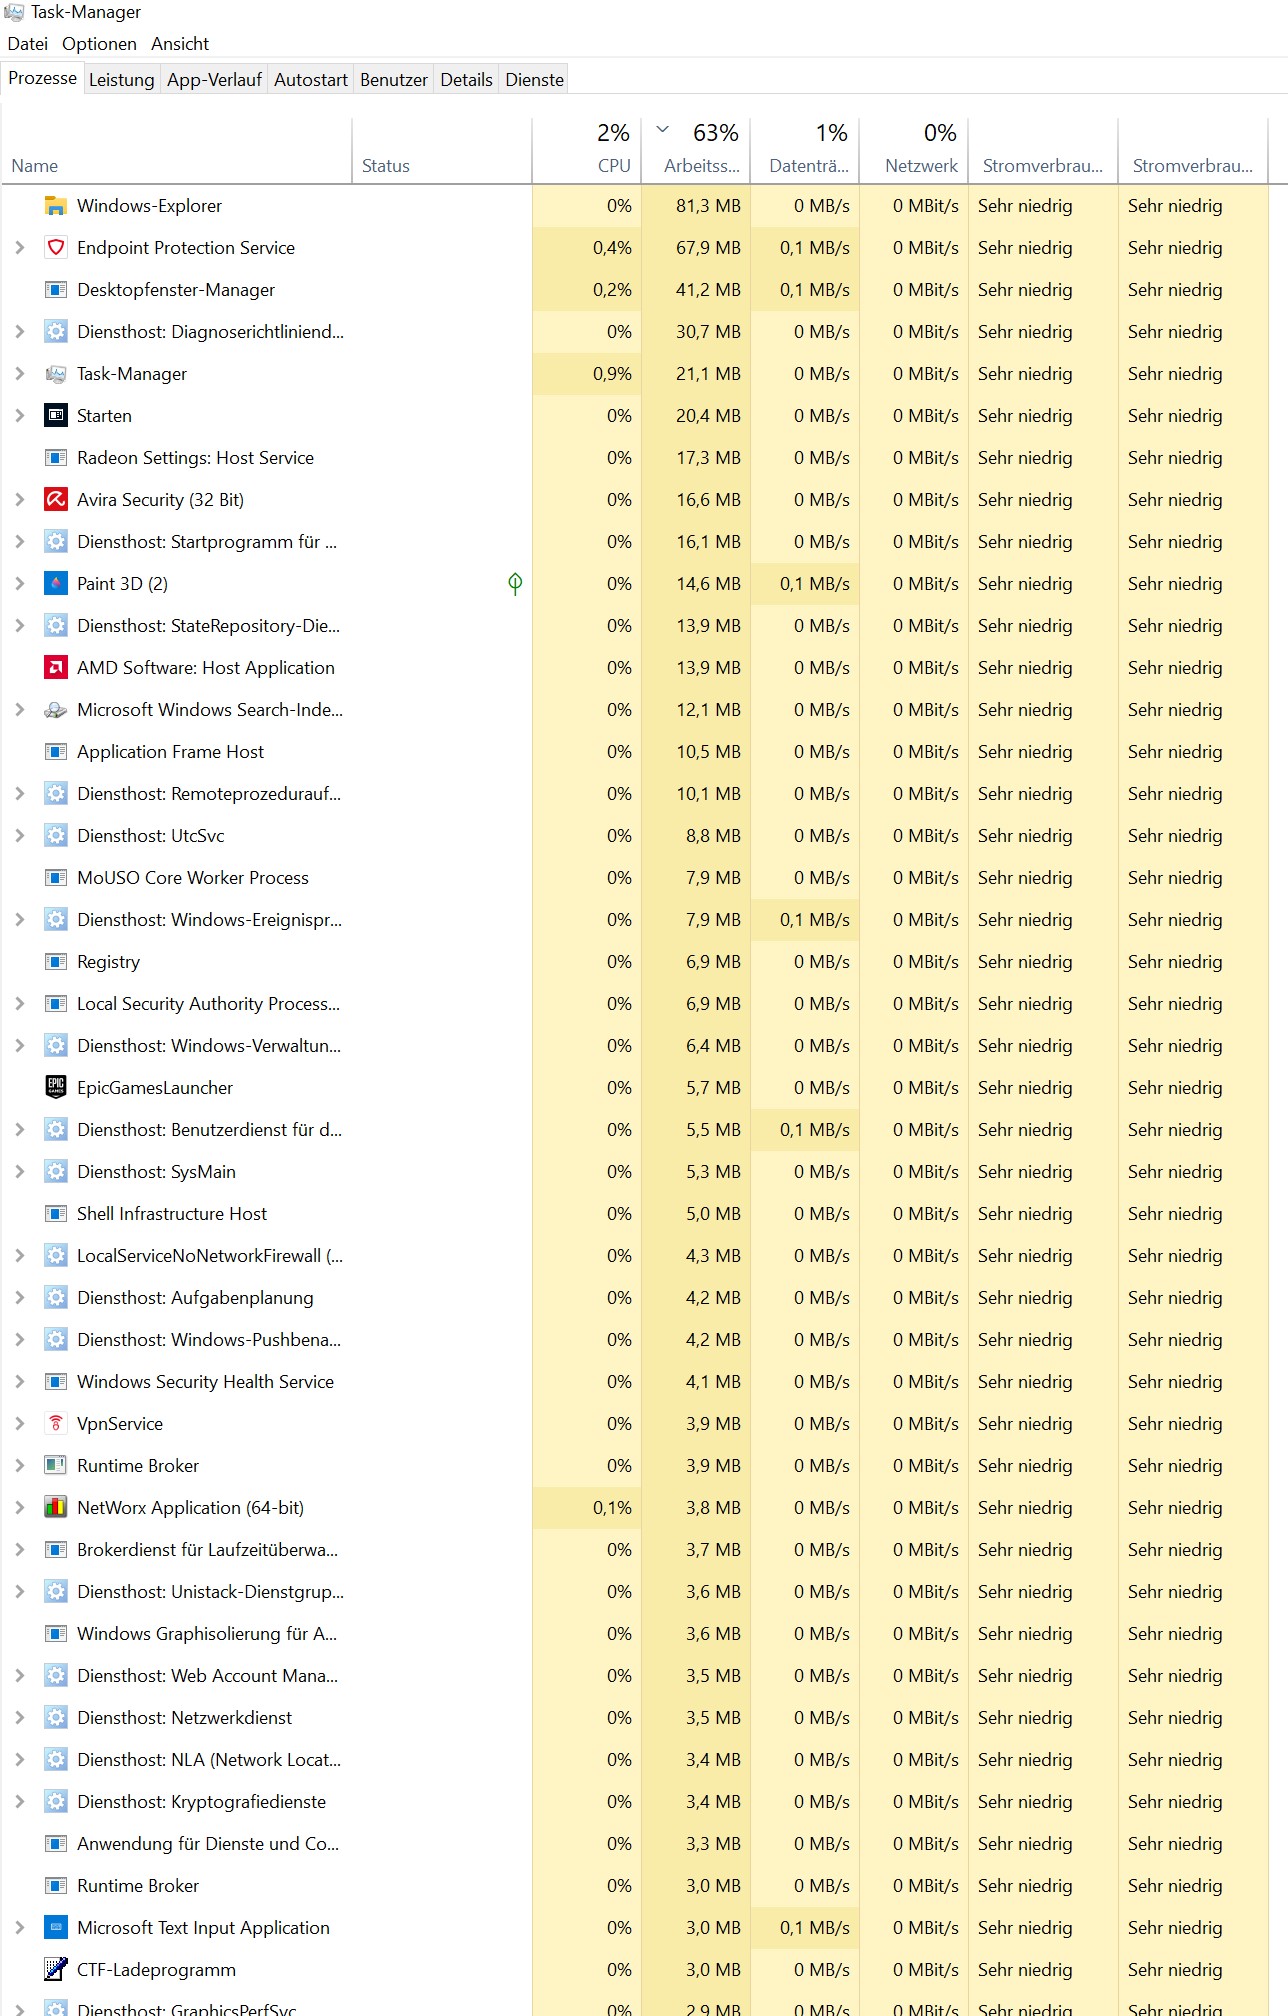Click the EpicGamesLauncher icon
Viewport: 1288px width, 2016px height.
click(x=56, y=1088)
